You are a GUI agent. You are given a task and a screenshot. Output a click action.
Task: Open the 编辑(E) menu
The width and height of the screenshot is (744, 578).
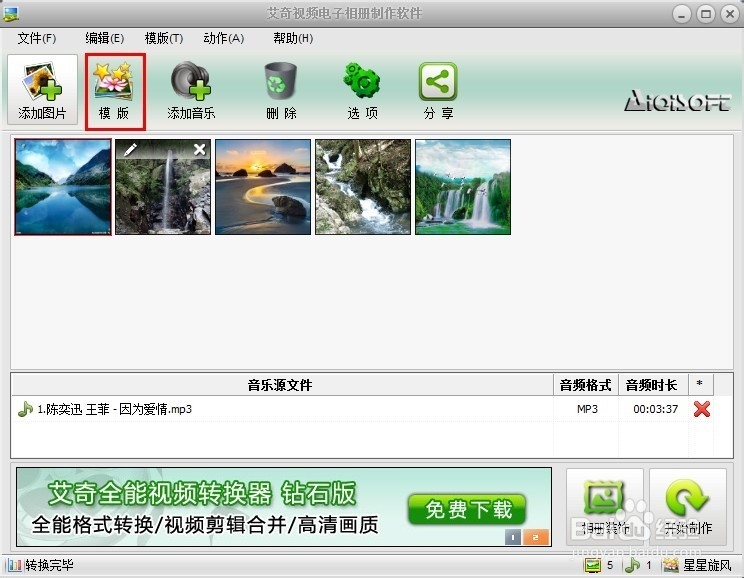coord(104,38)
